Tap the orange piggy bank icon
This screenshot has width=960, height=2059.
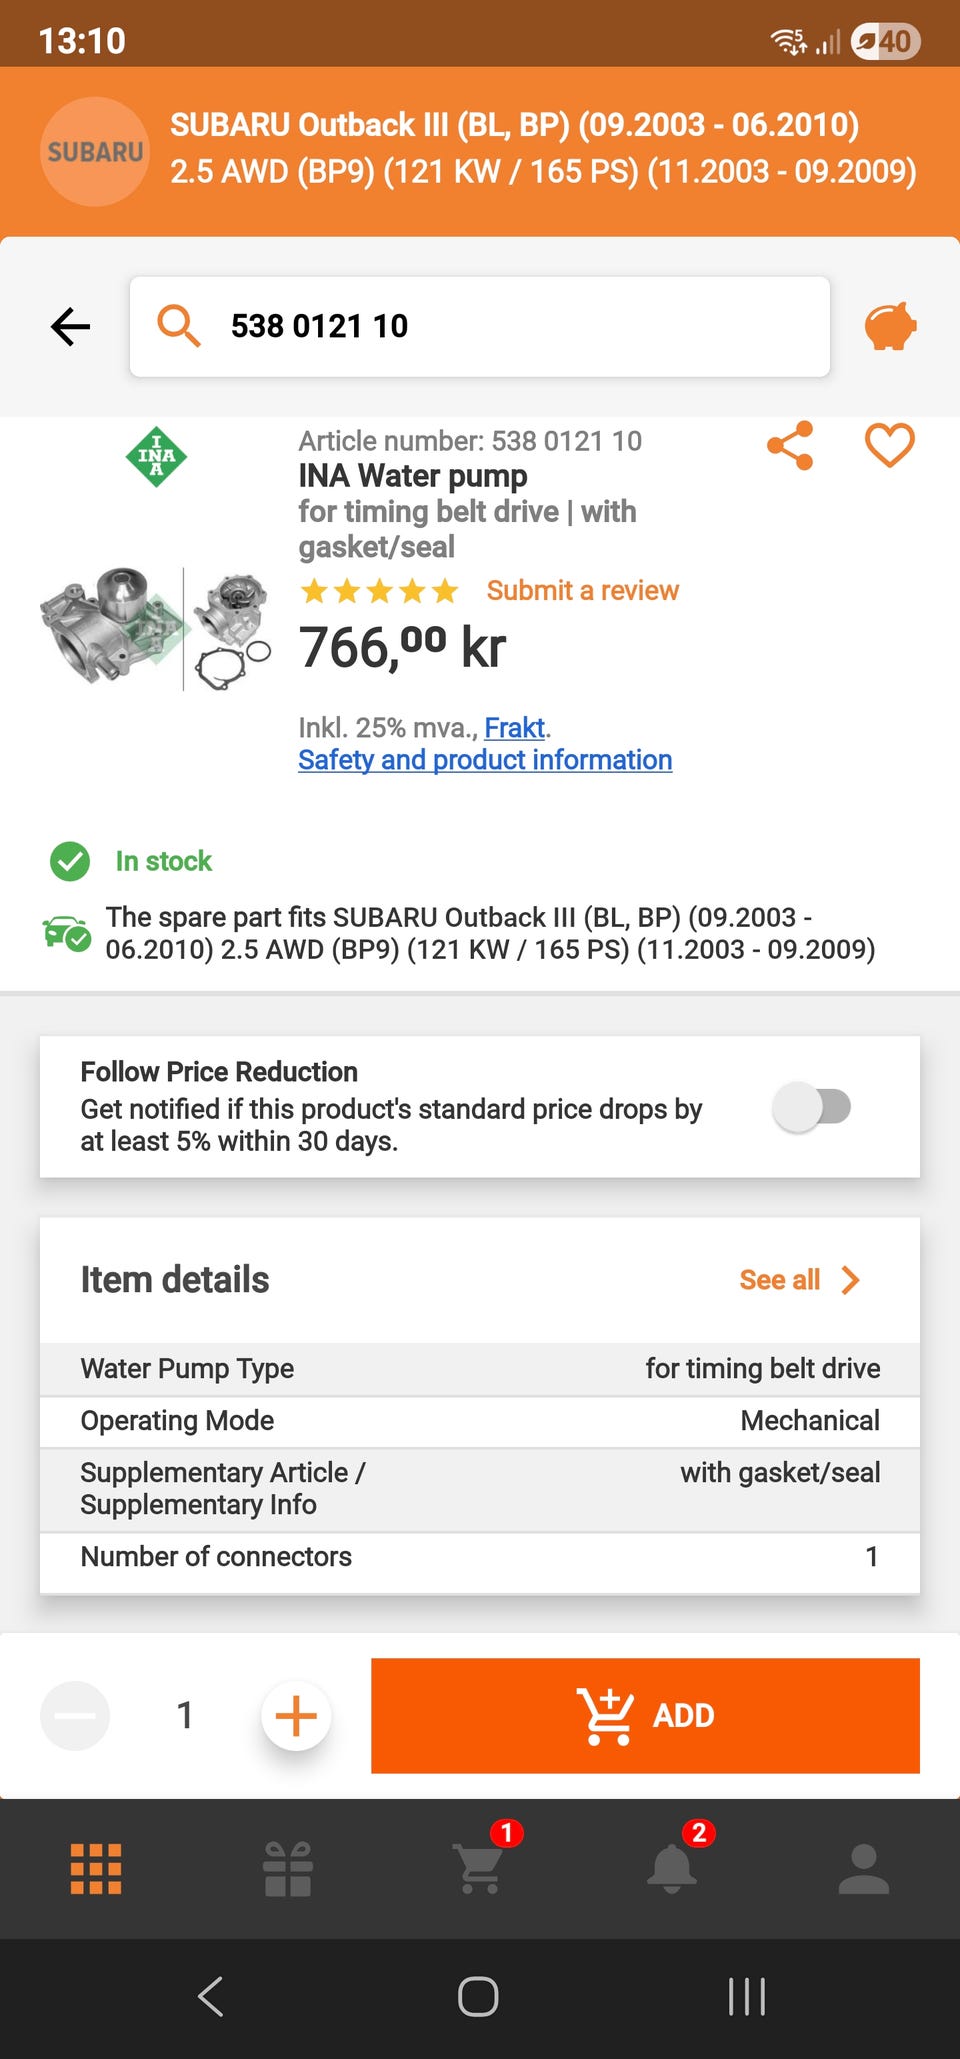(x=889, y=327)
